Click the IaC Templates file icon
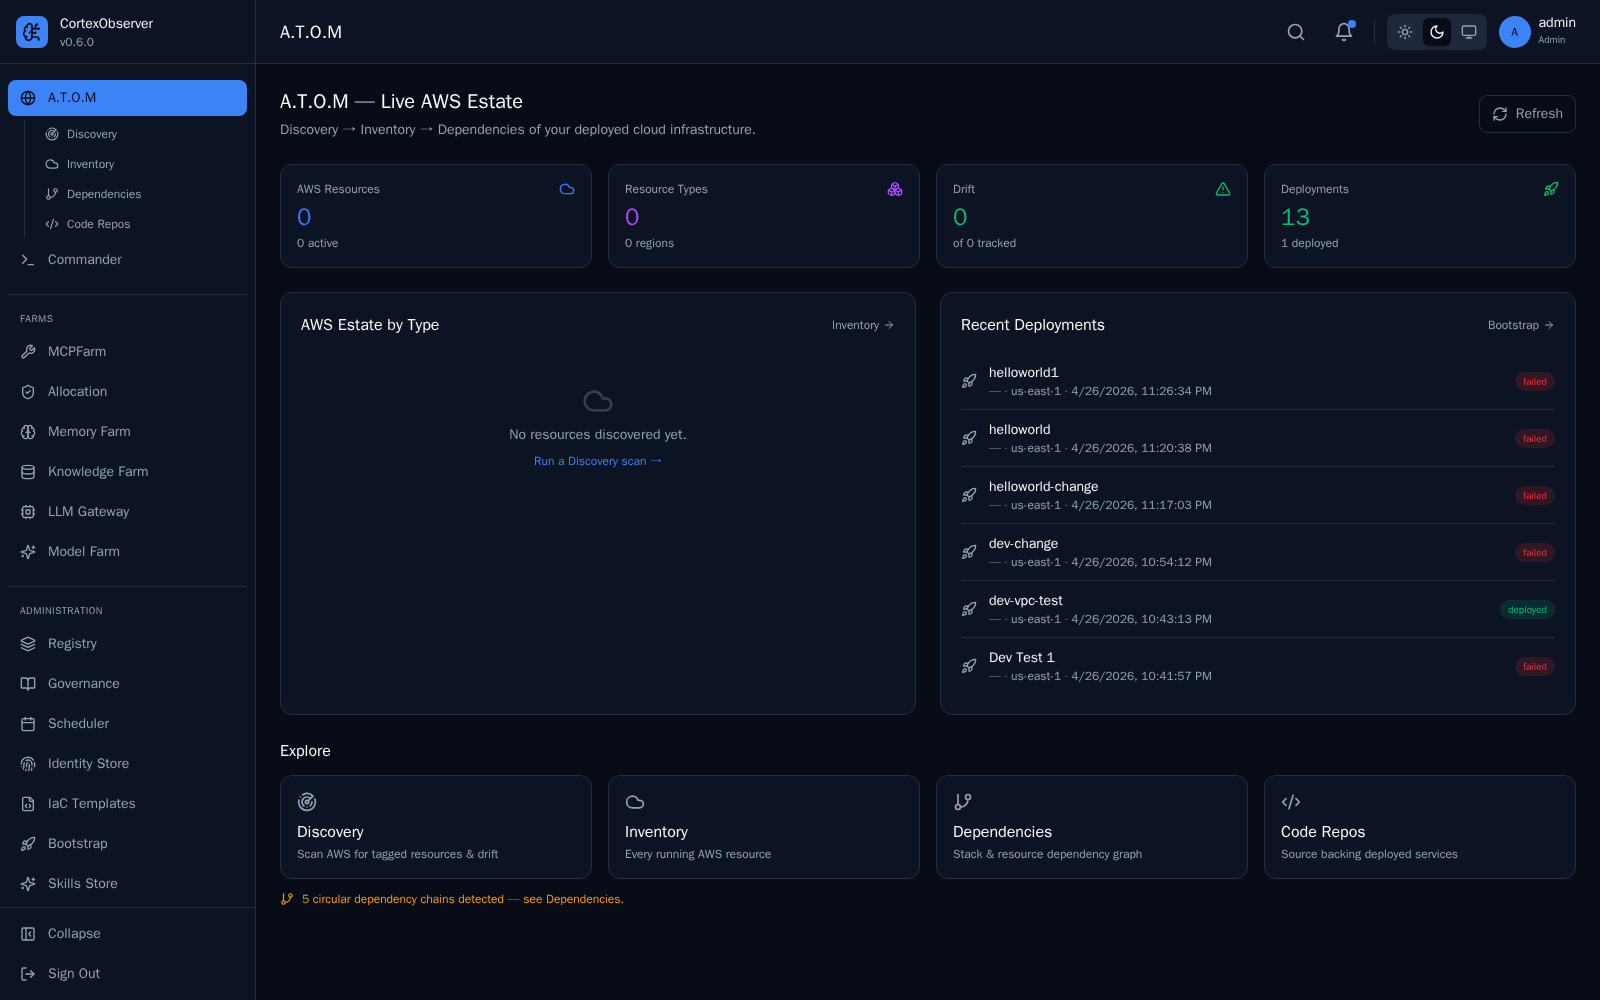This screenshot has height=1000, width=1600. pos(28,804)
